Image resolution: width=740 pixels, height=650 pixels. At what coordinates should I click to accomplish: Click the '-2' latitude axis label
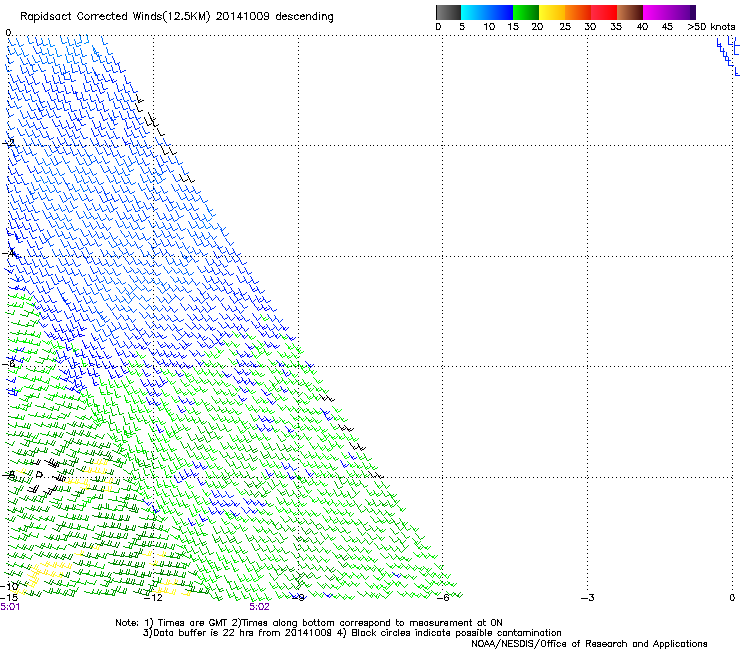[8, 143]
